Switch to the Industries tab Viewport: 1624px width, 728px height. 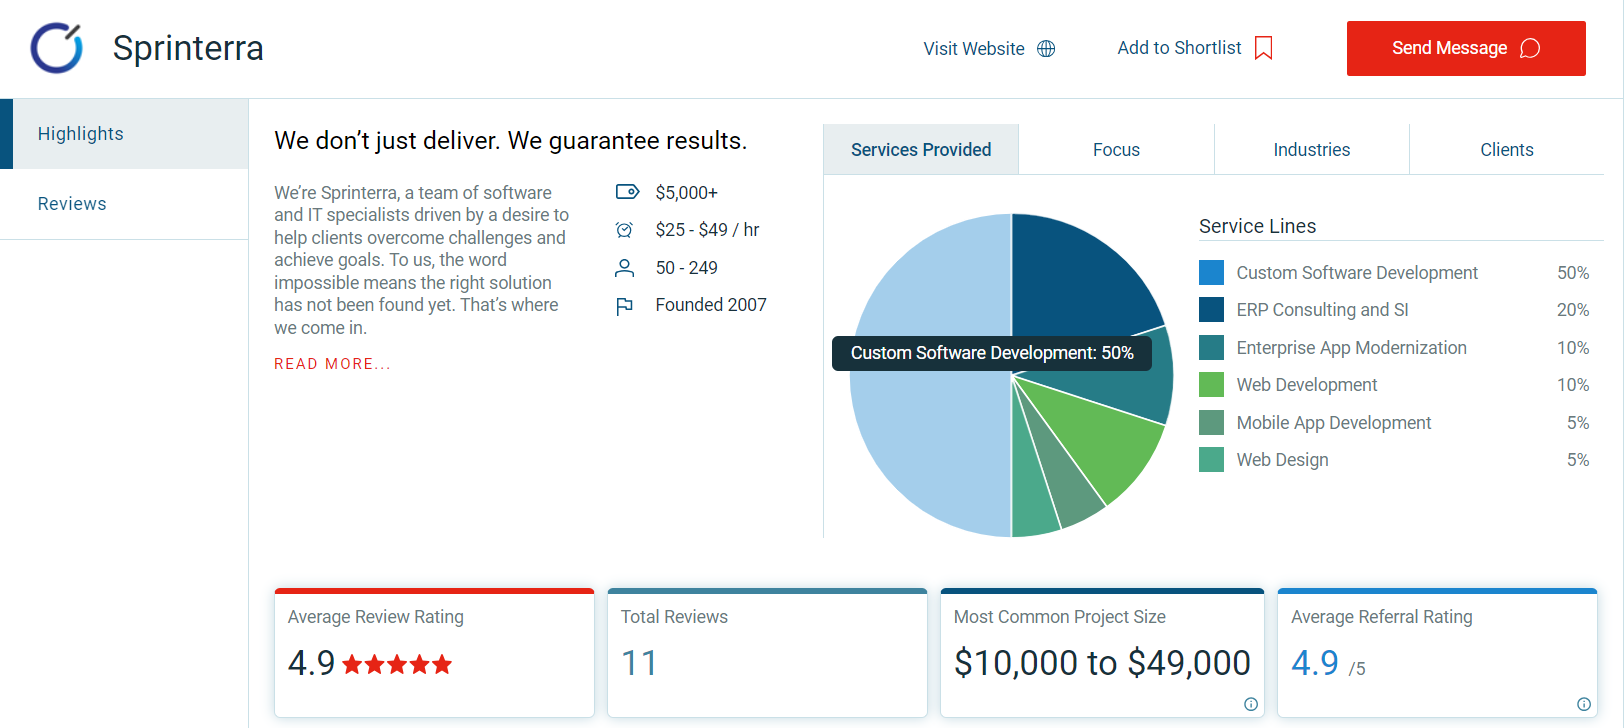tap(1312, 149)
